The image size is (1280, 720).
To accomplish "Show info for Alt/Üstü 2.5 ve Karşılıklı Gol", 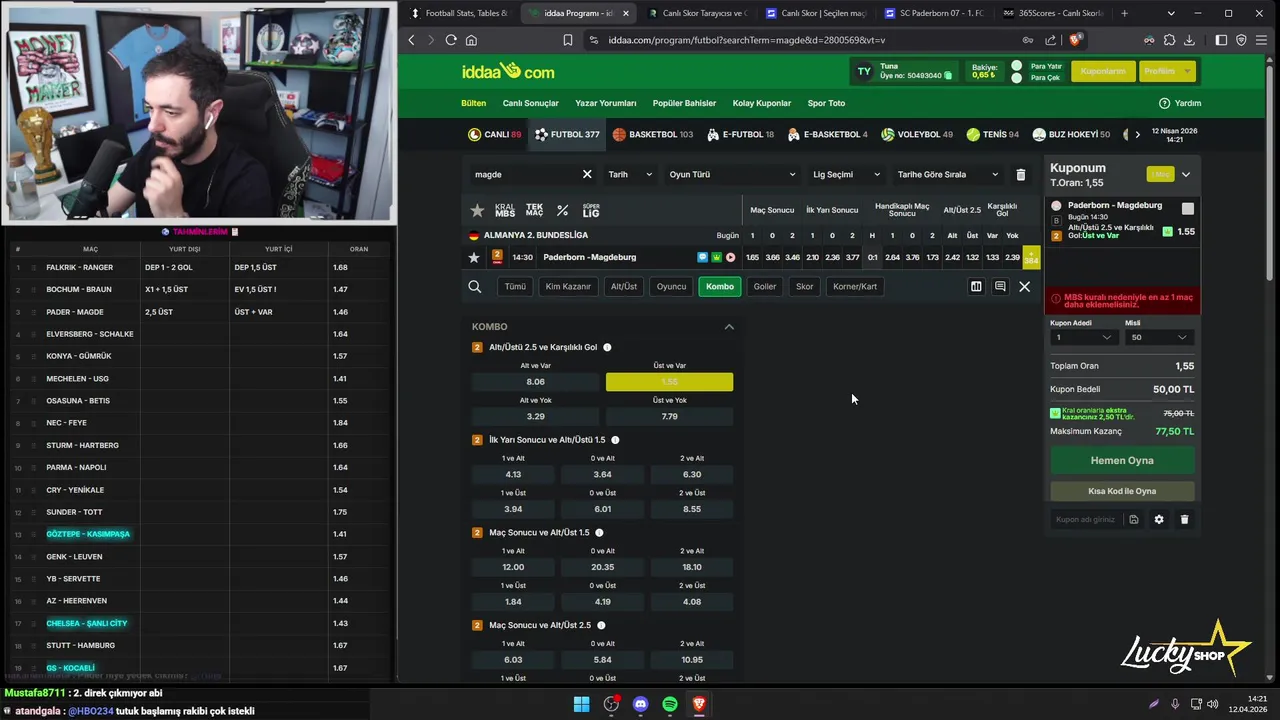I will point(607,347).
